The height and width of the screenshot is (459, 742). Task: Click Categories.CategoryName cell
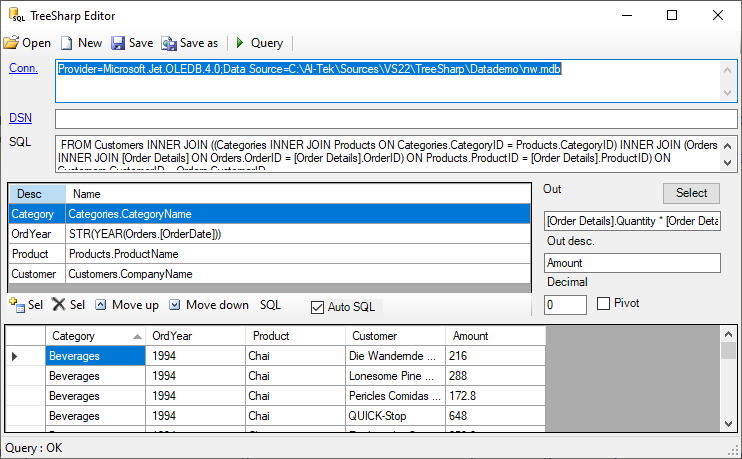[299, 214]
